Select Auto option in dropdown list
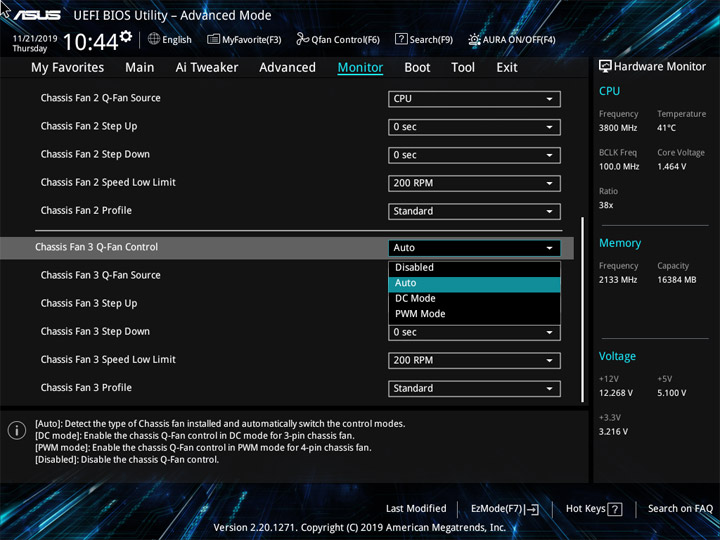This screenshot has width=720, height=540. (x=474, y=283)
